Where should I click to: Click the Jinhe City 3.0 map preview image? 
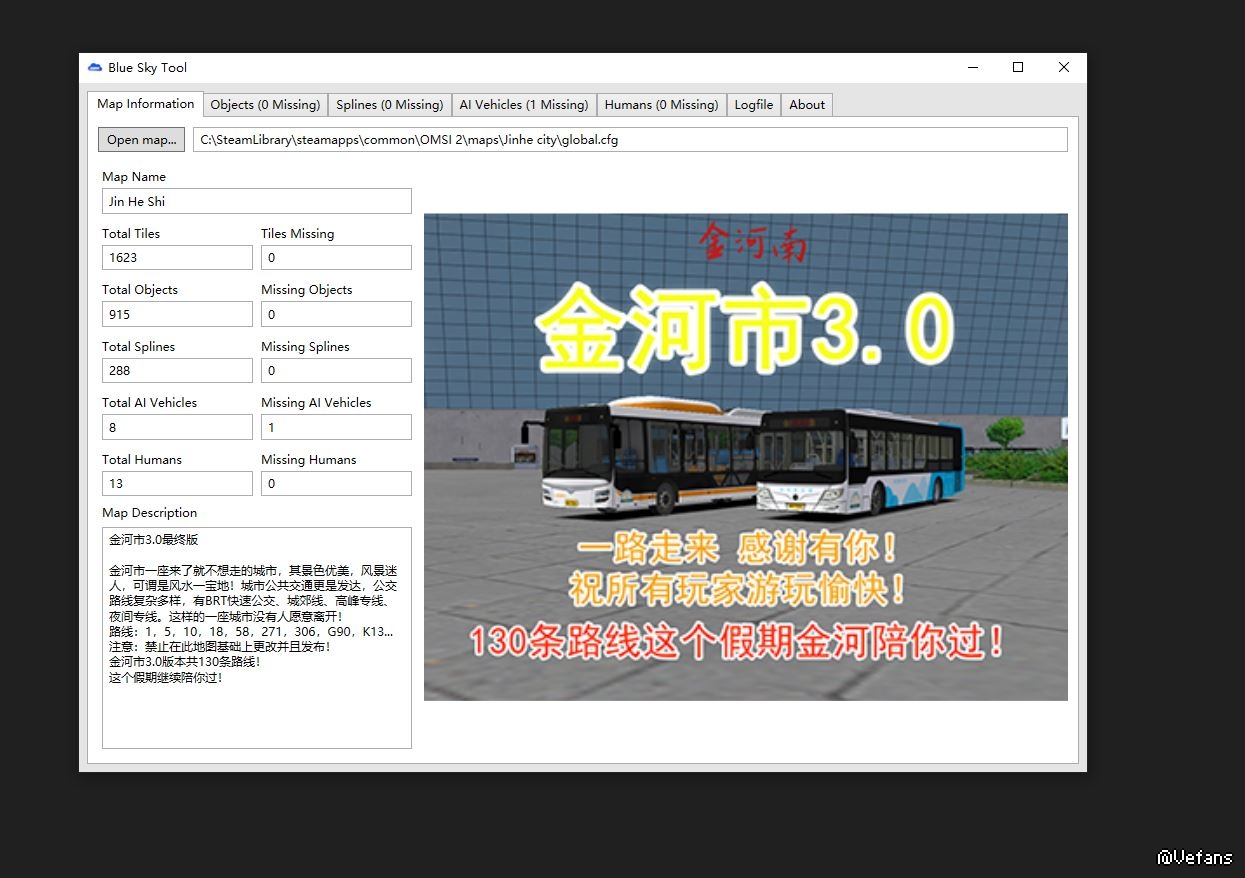coord(745,457)
